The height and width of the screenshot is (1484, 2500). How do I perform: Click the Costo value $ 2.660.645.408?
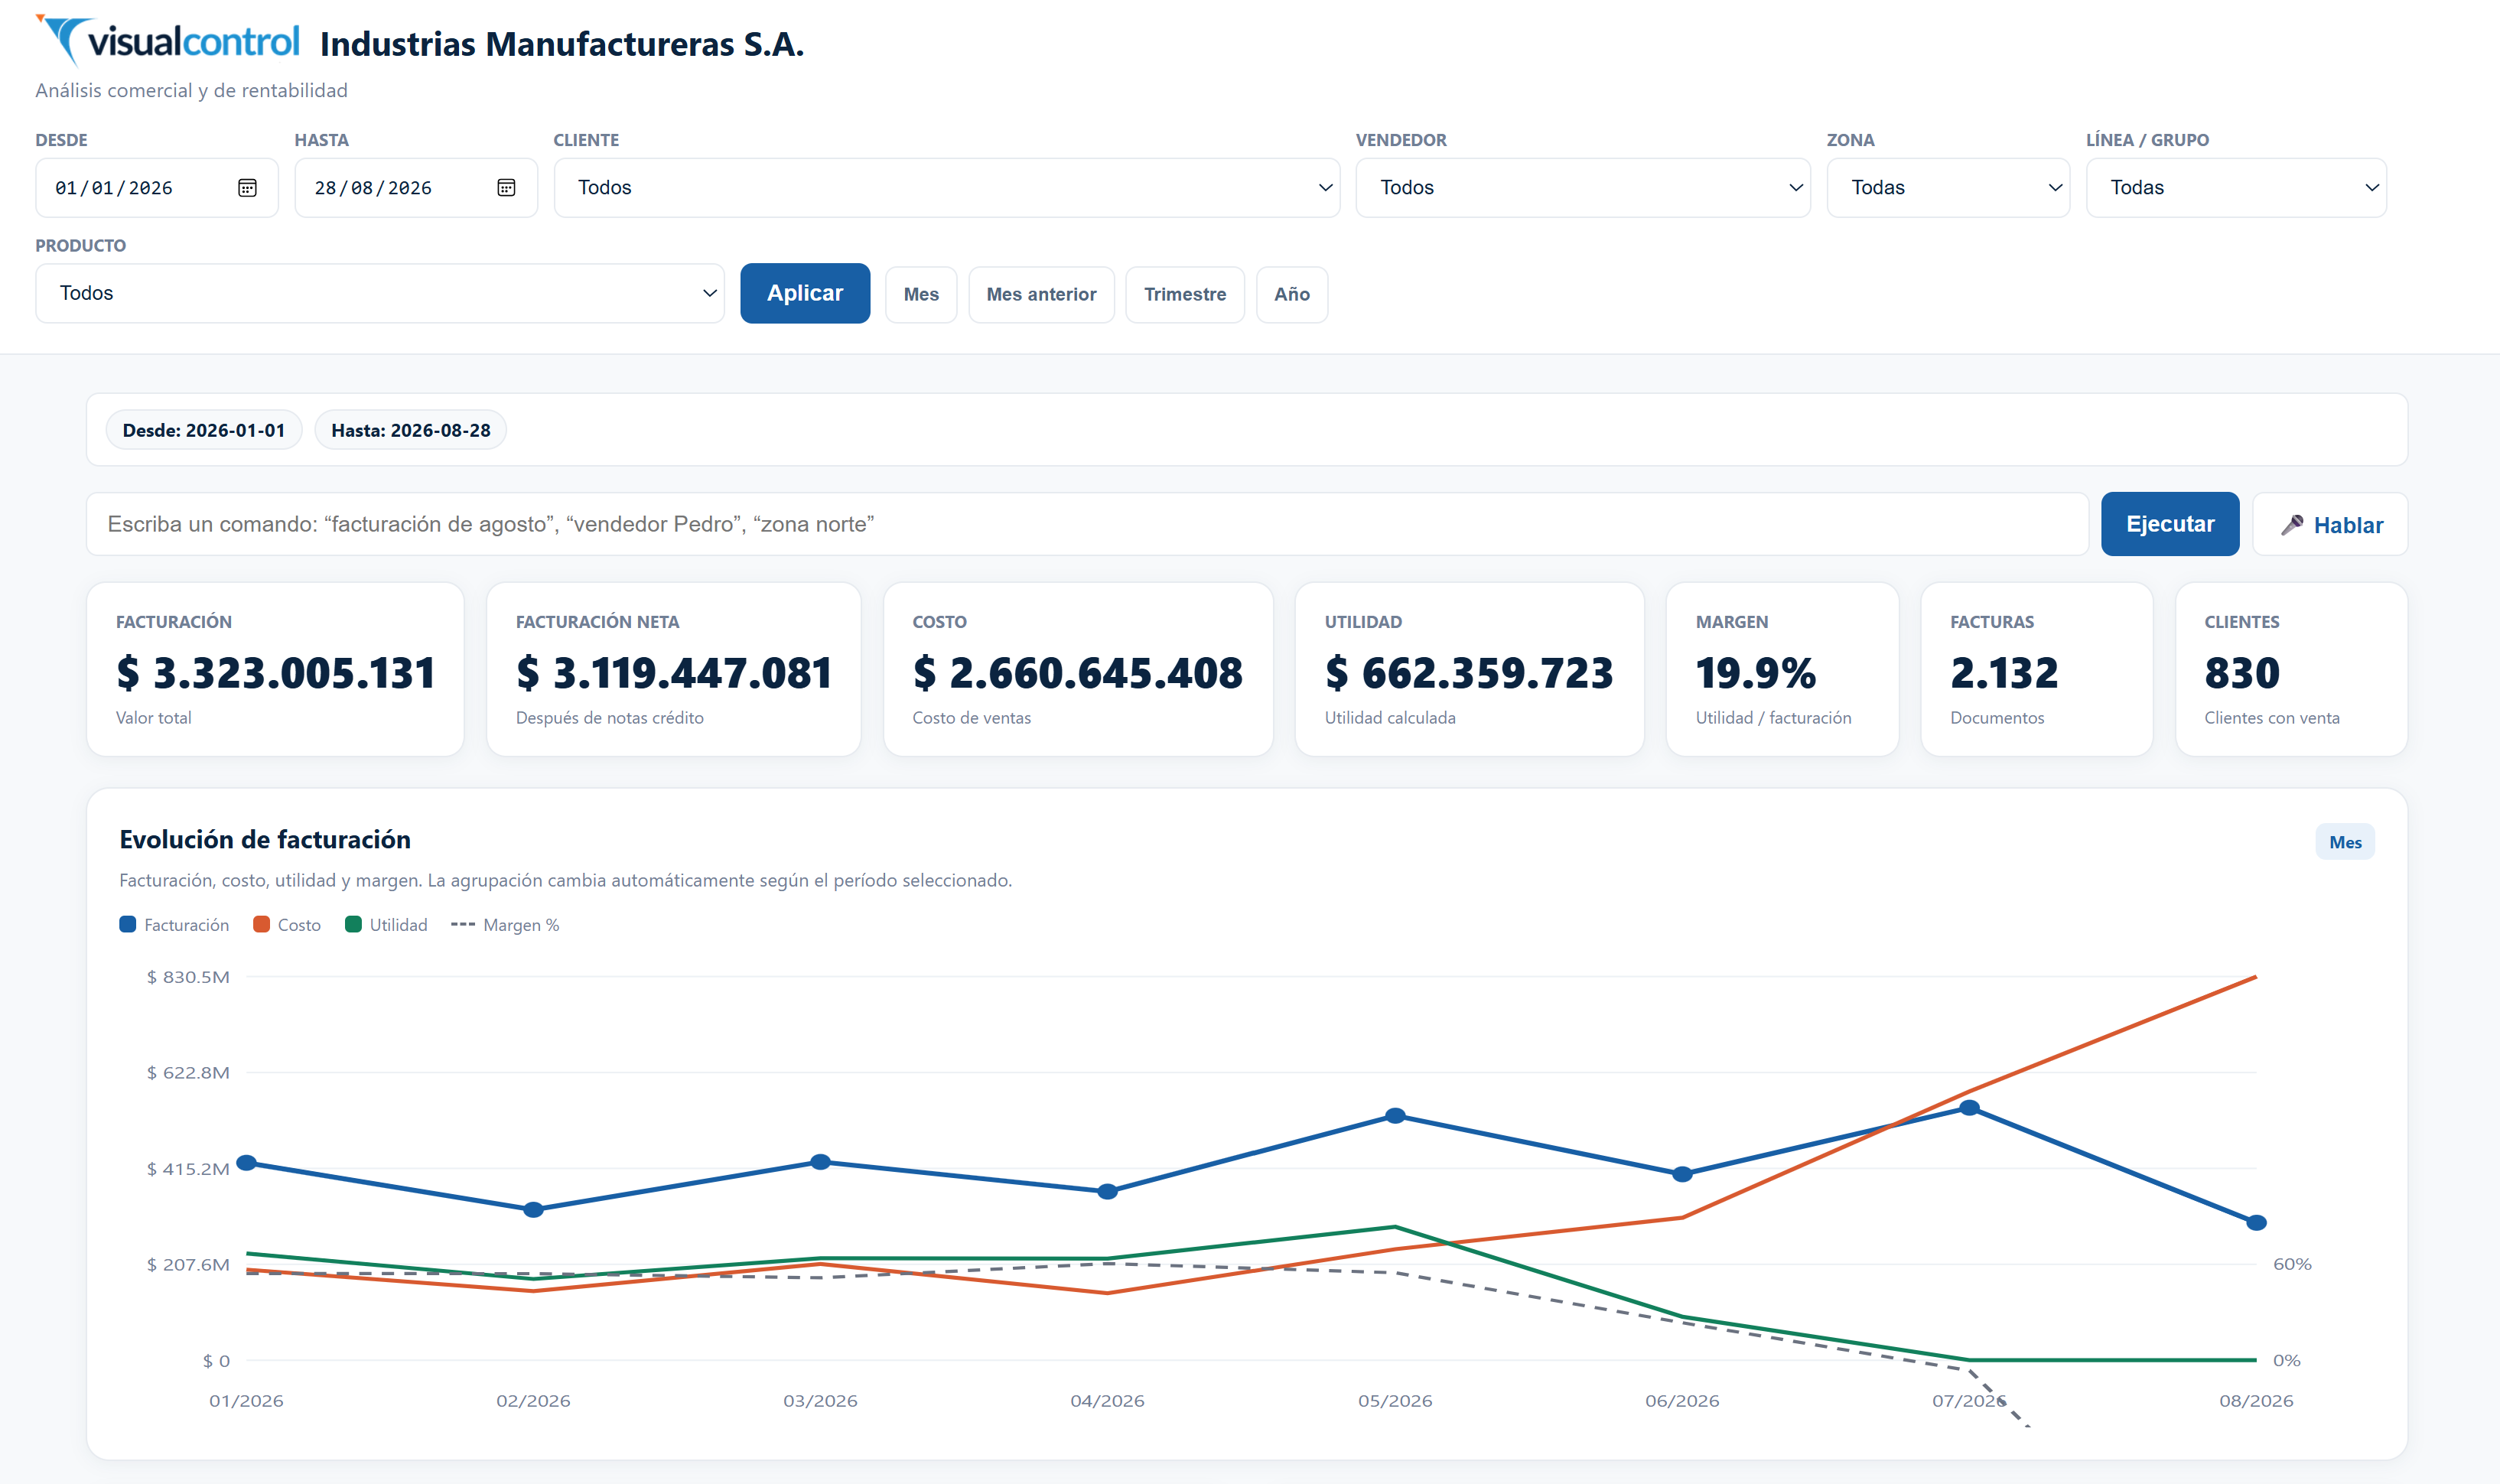[x=1078, y=673]
